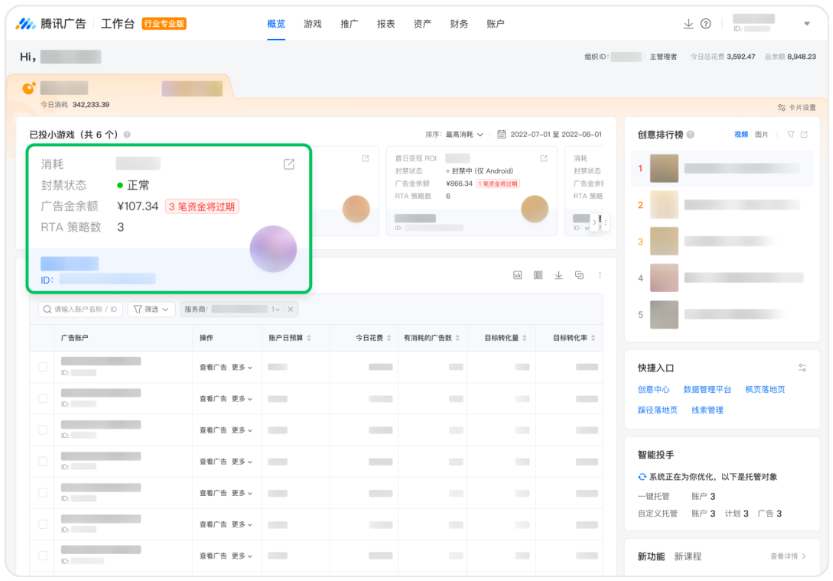Screen dimensions: 833x581
Task: Click the 3 笔资金将过期 red tag
Action: (x=202, y=207)
